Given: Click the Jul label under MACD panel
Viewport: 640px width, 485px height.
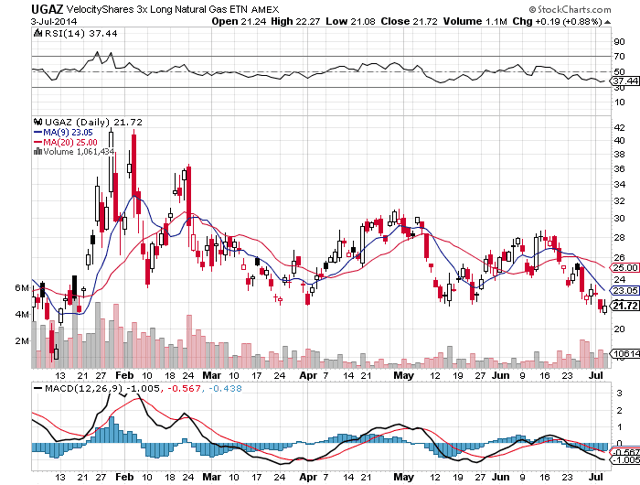Looking at the screenshot, I should pyautogui.click(x=596, y=477).
